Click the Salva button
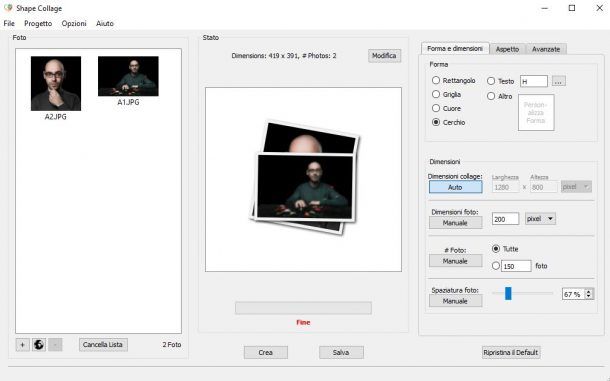610x381 pixels. 341,353
